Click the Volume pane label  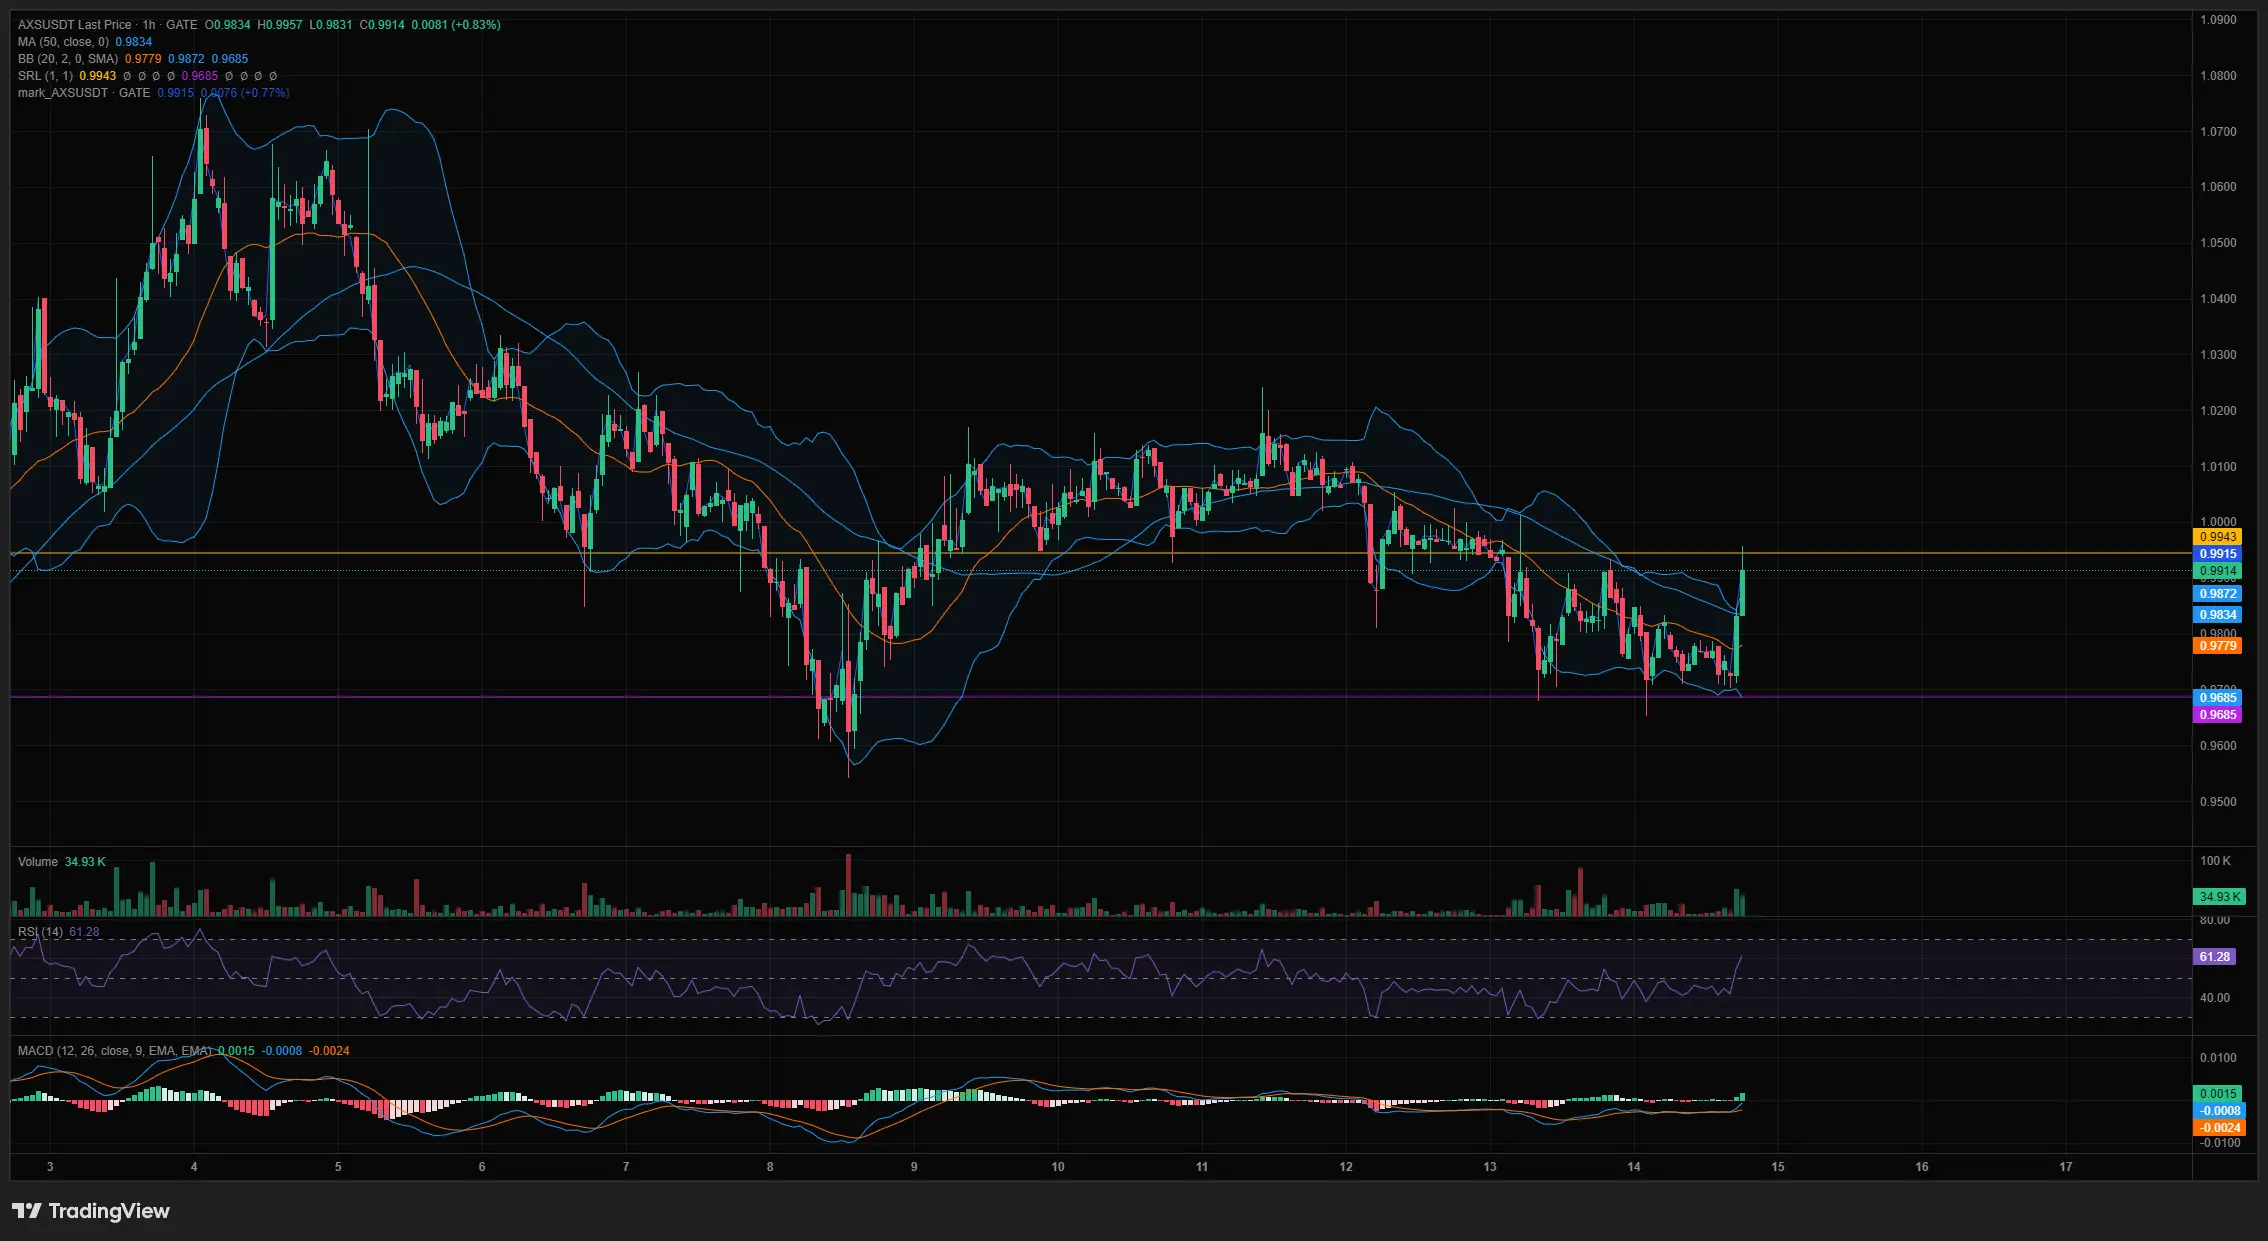38,862
